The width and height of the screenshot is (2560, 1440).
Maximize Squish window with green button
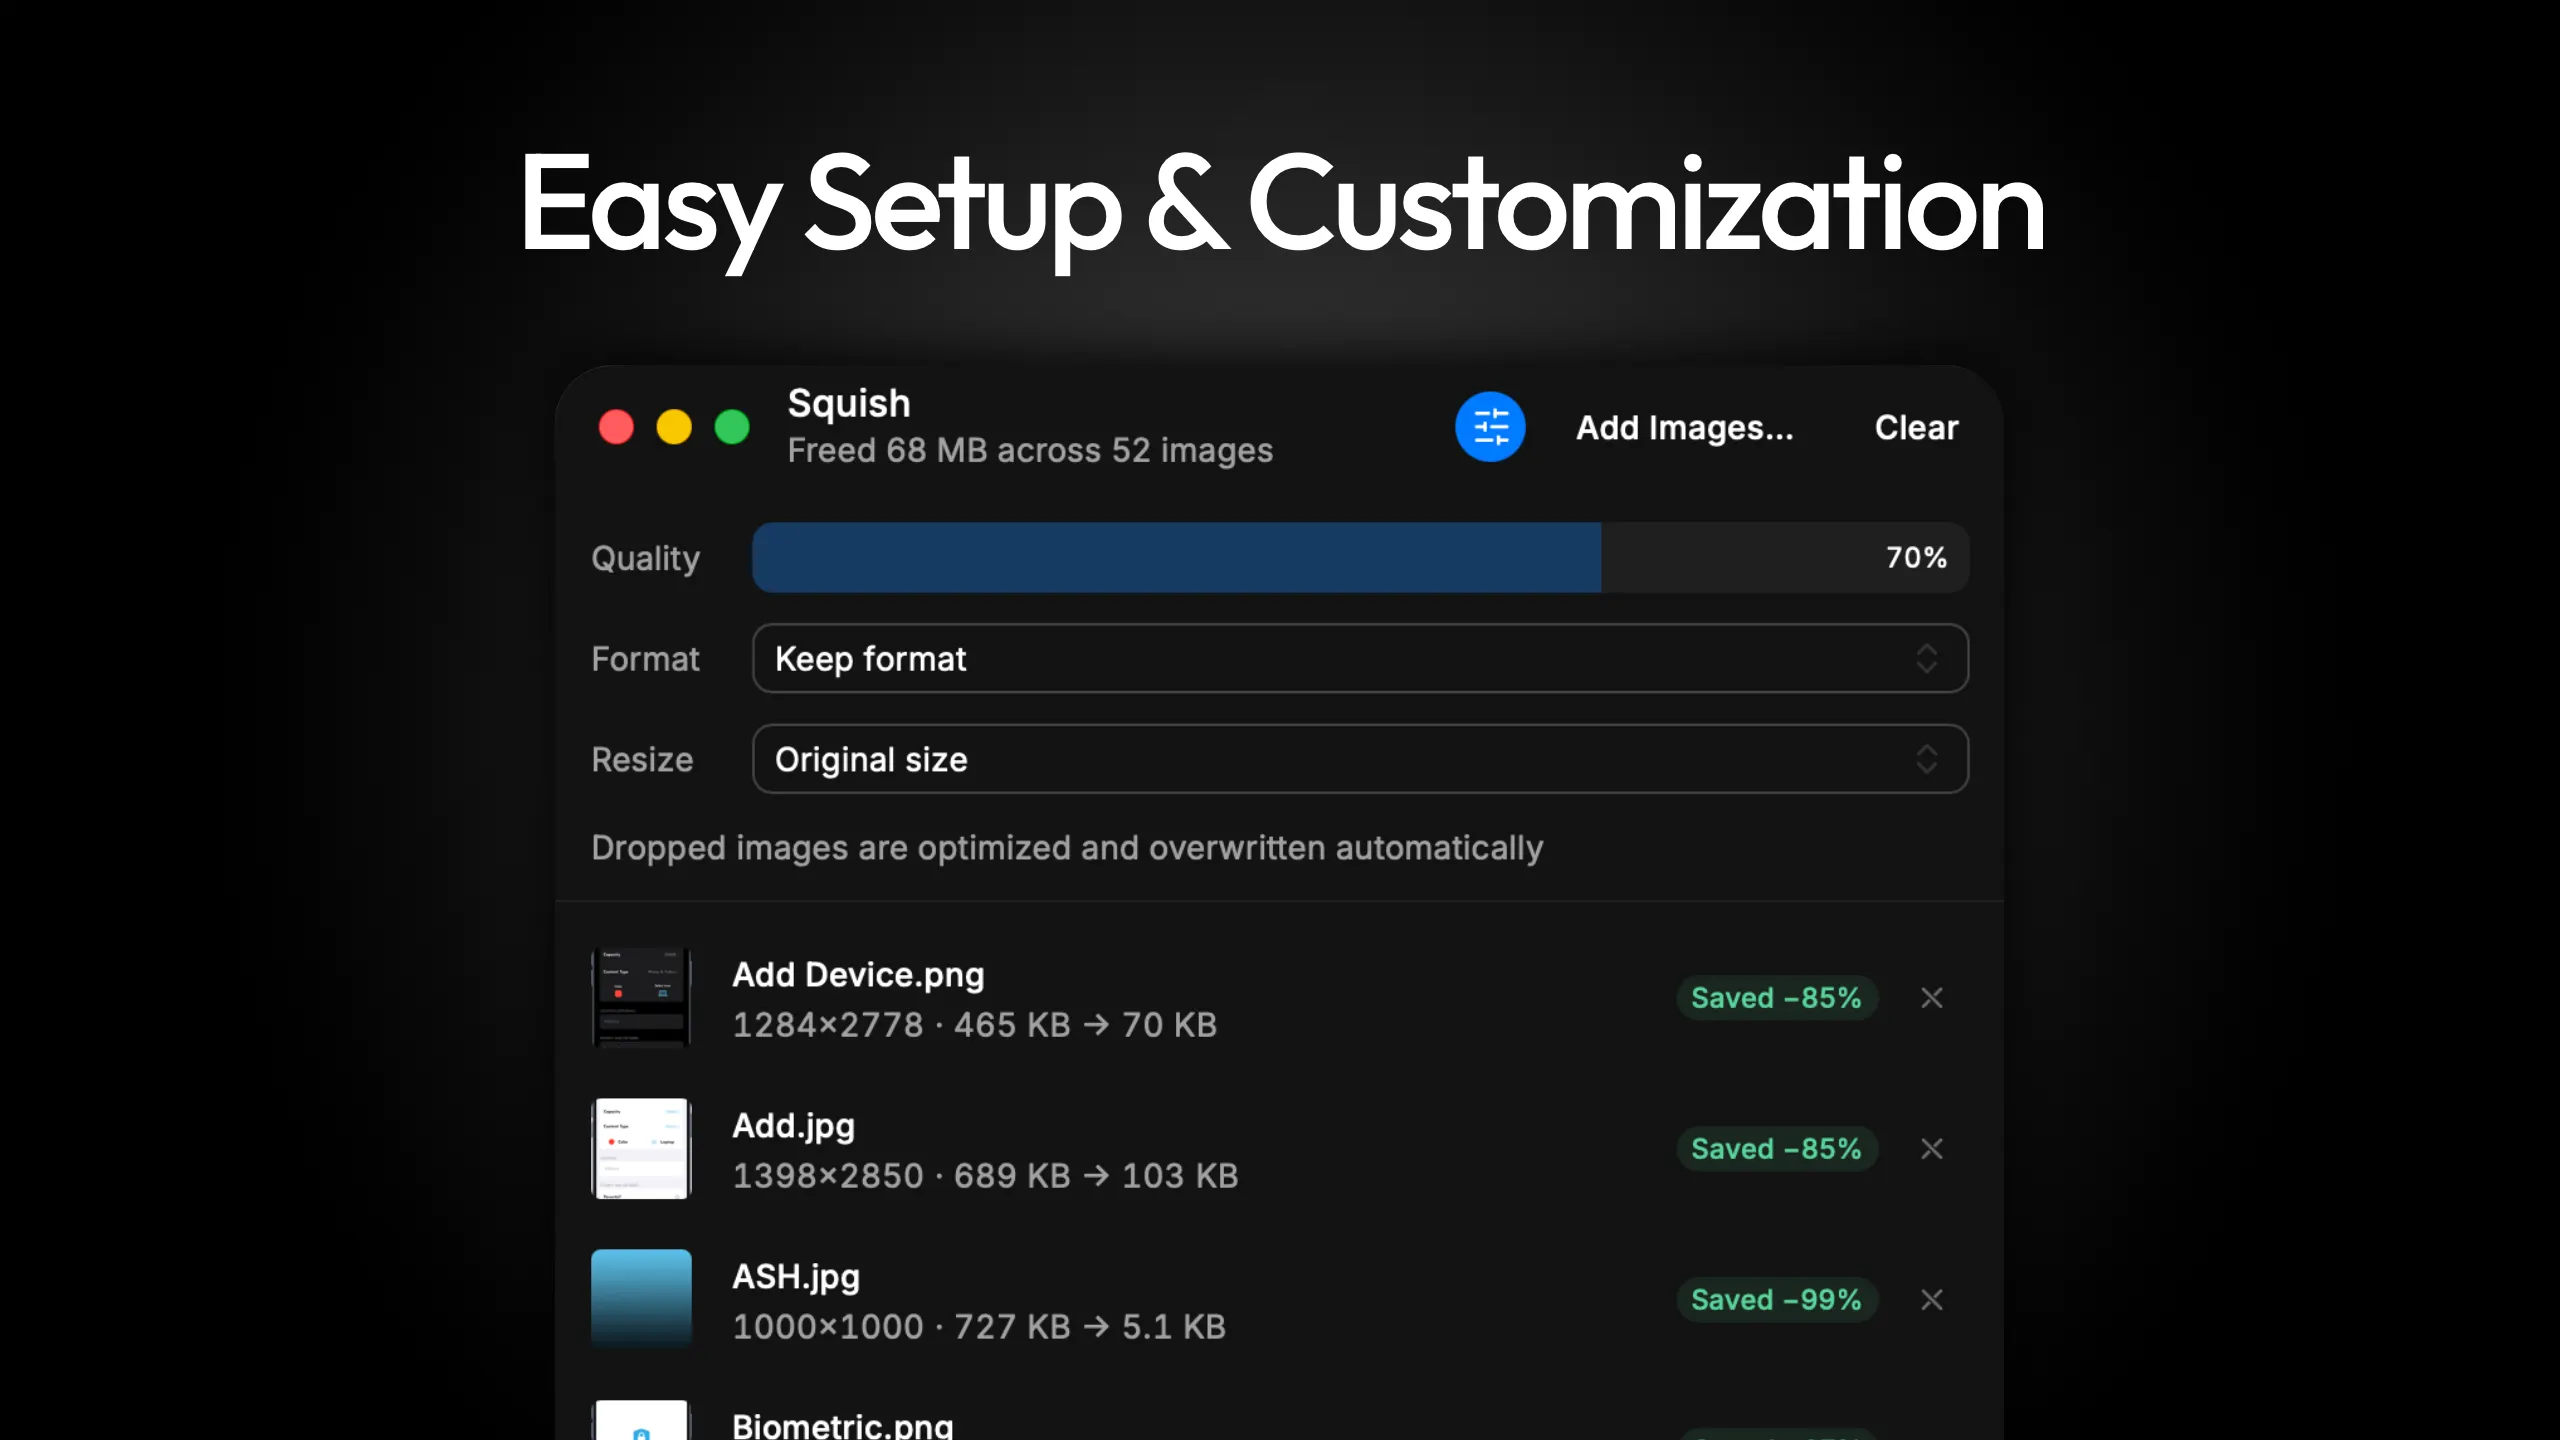732,427
